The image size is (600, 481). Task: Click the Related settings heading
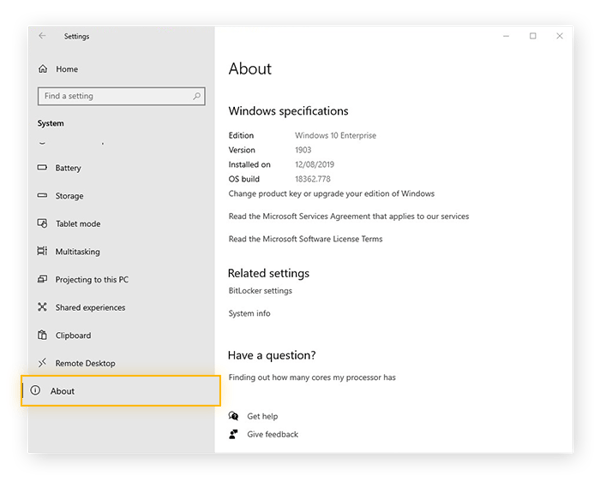coord(269,273)
